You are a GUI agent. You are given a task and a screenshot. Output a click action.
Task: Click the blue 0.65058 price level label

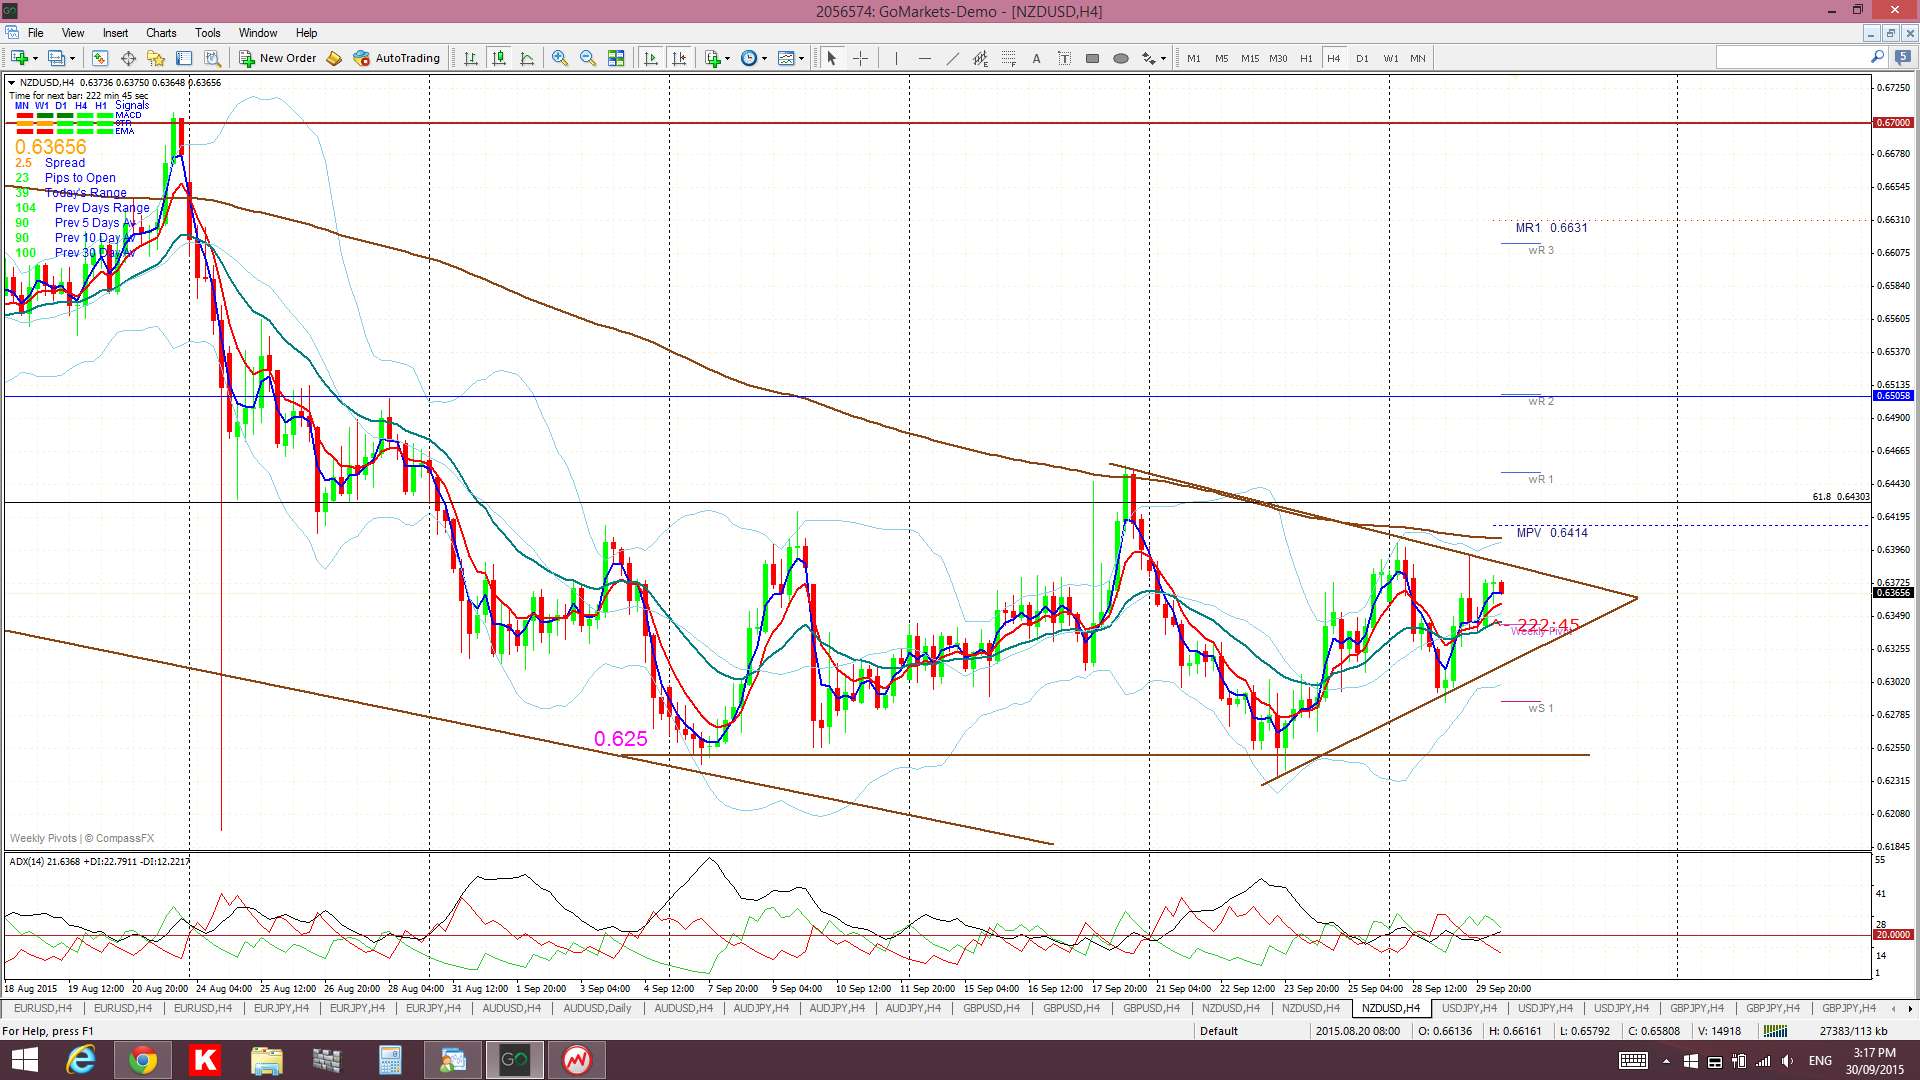[x=1892, y=396]
